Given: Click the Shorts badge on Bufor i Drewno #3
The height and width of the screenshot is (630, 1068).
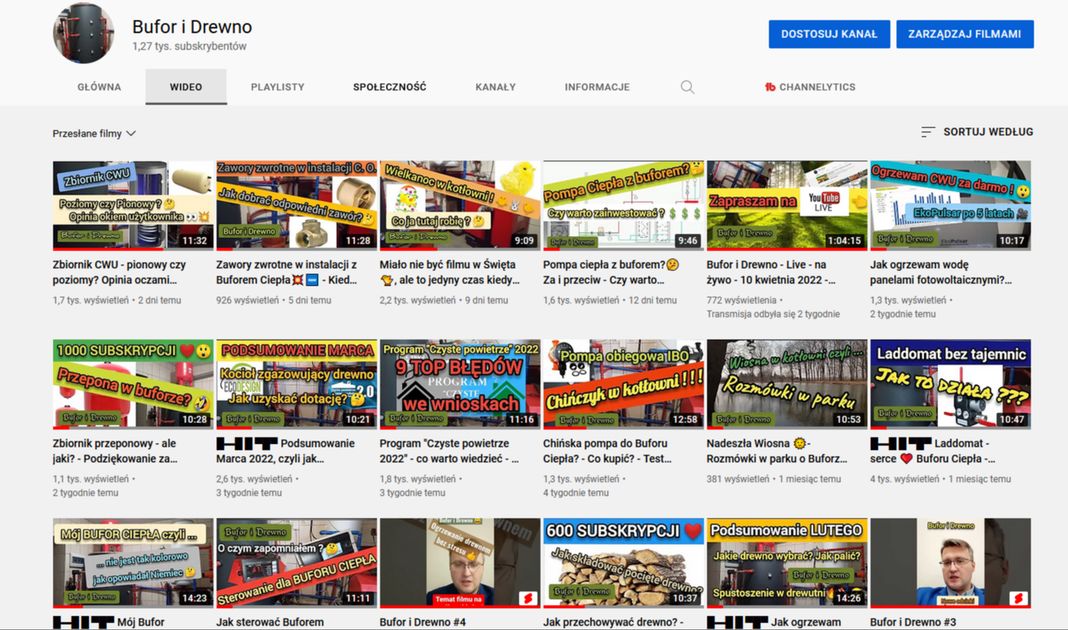Looking at the screenshot, I should (x=1019, y=598).
